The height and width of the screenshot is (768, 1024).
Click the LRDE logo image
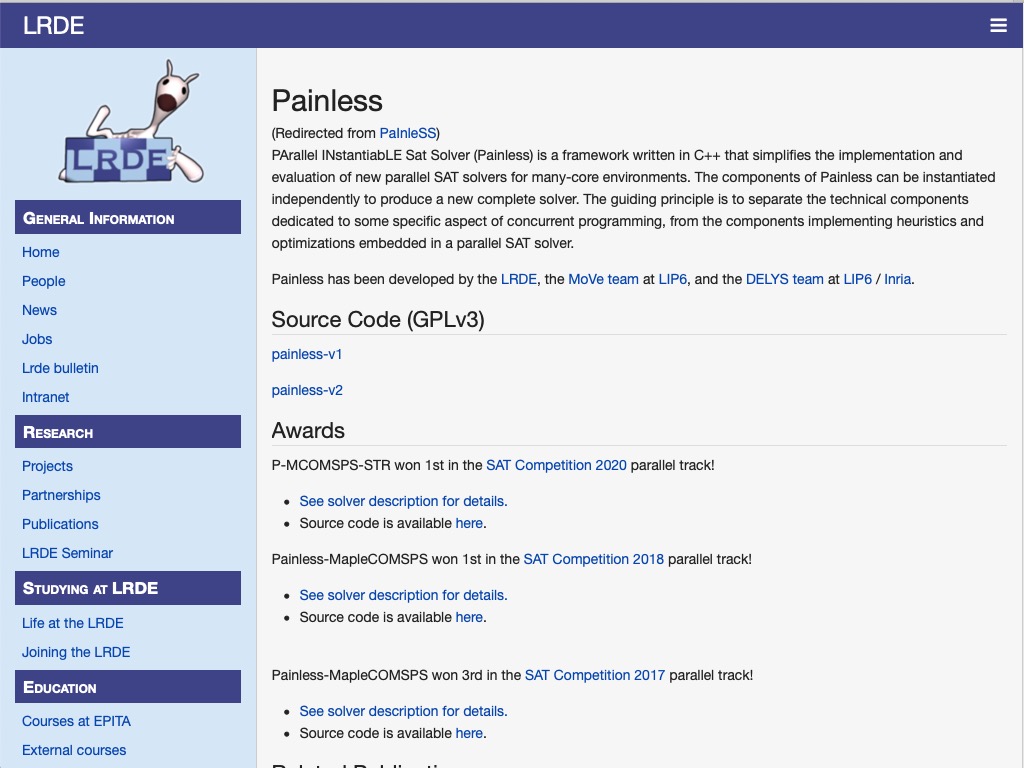pos(128,120)
